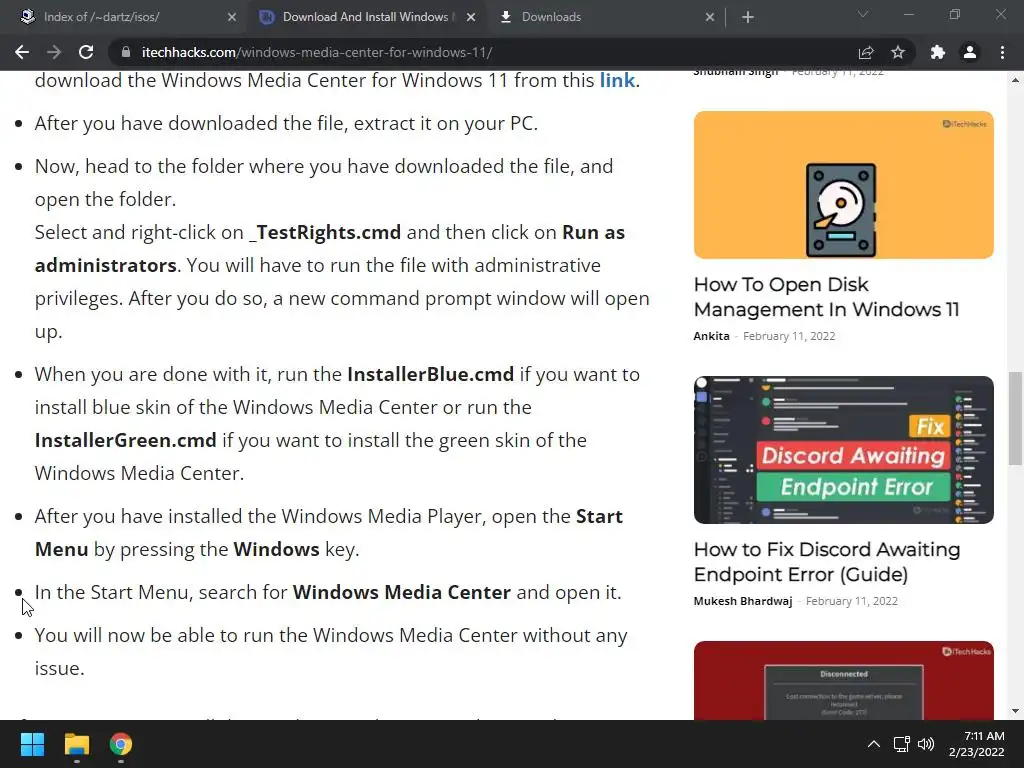Share this page from the address bar
The height and width of the screenshot is (768, 1024).
tap(866, 52)
